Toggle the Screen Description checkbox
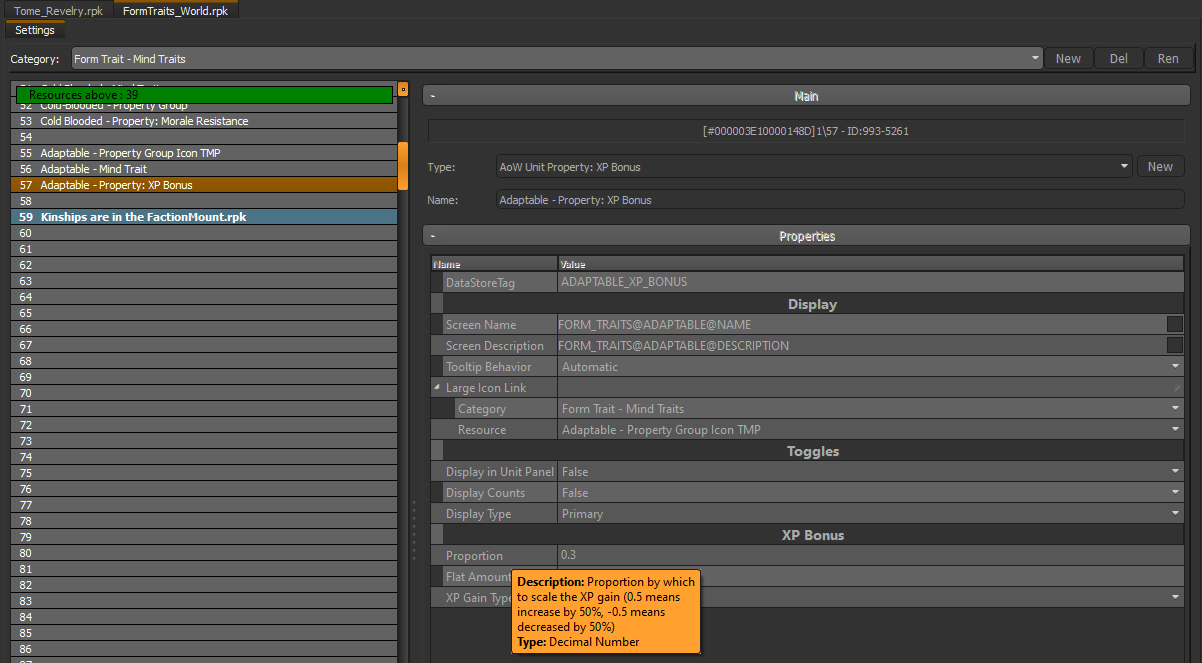 [x=1174, y=345]
